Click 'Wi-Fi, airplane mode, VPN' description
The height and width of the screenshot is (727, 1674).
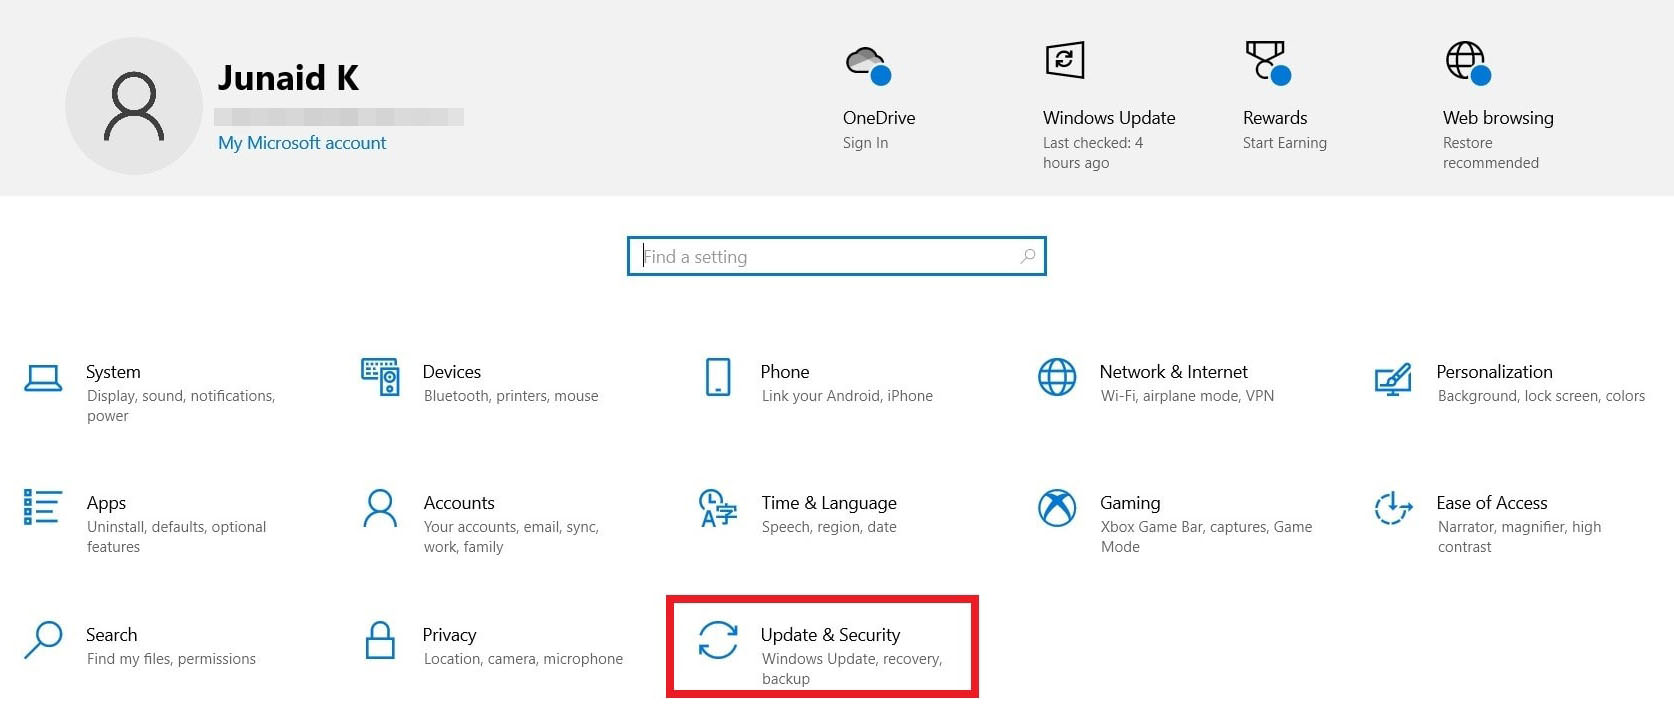click(x=1187, y=396)
